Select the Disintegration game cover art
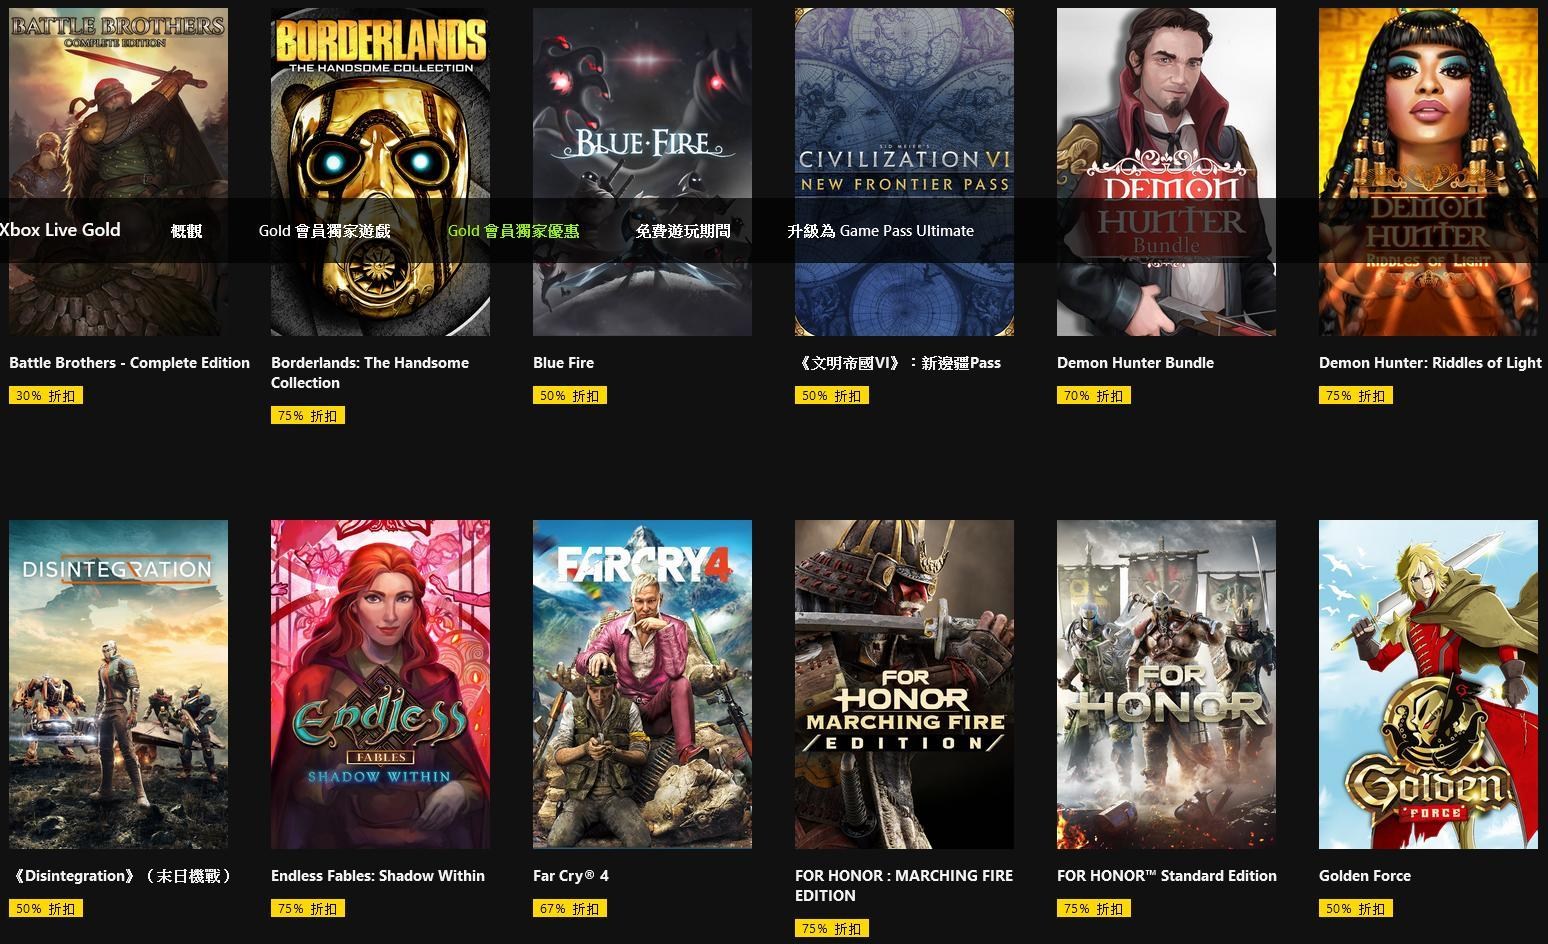1548x944 pixels. (x=118, y=684)
